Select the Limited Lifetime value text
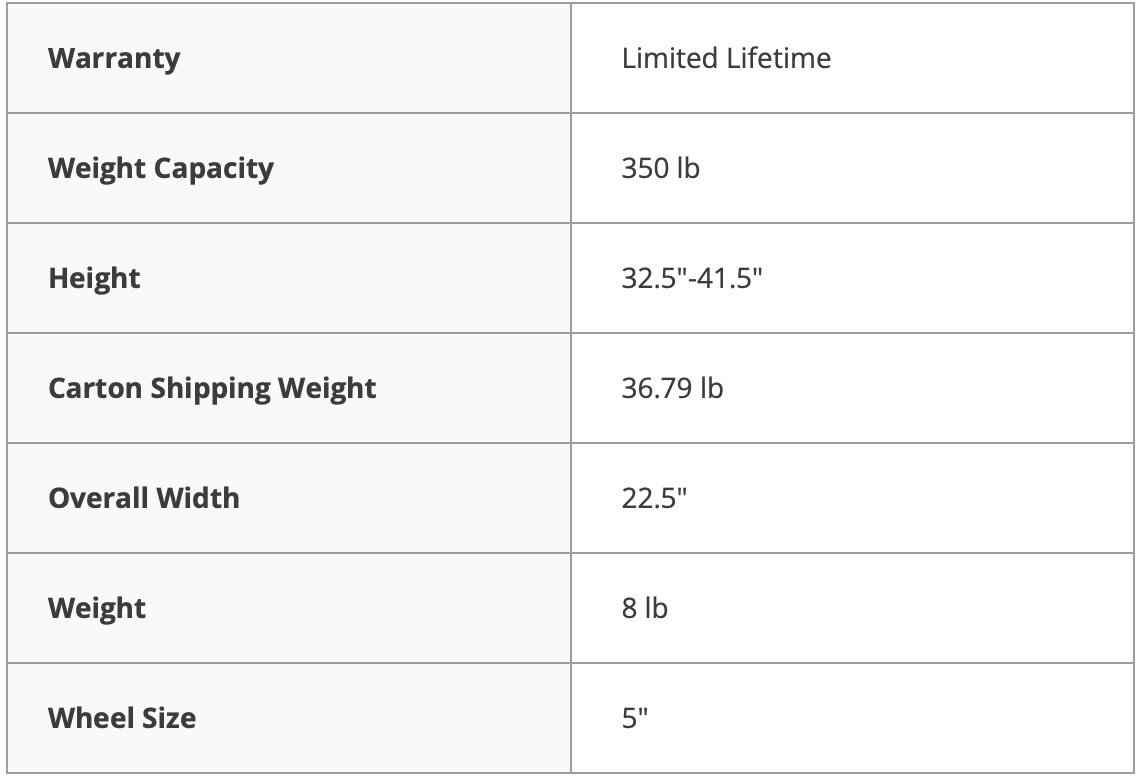This screenshot has width=1136, height=778. (x=726, y=58)
